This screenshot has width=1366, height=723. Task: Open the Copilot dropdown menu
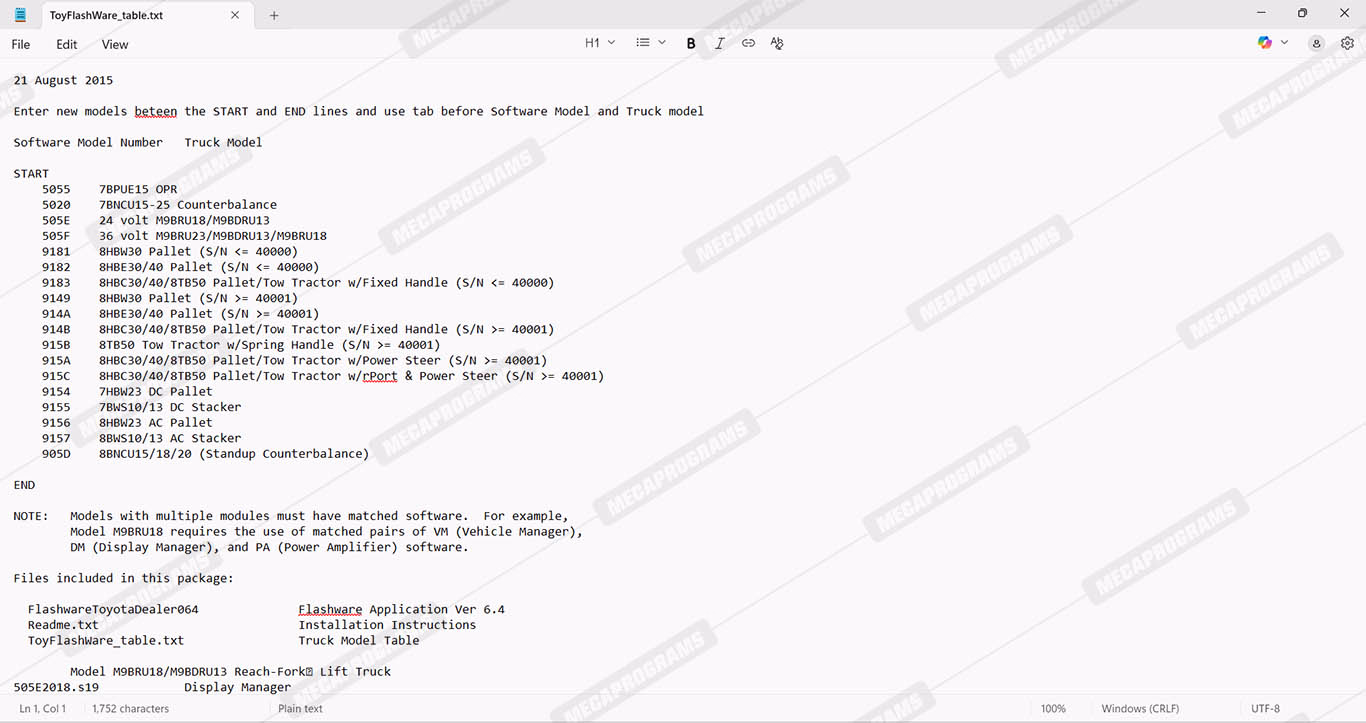[x=1285, y=43]
